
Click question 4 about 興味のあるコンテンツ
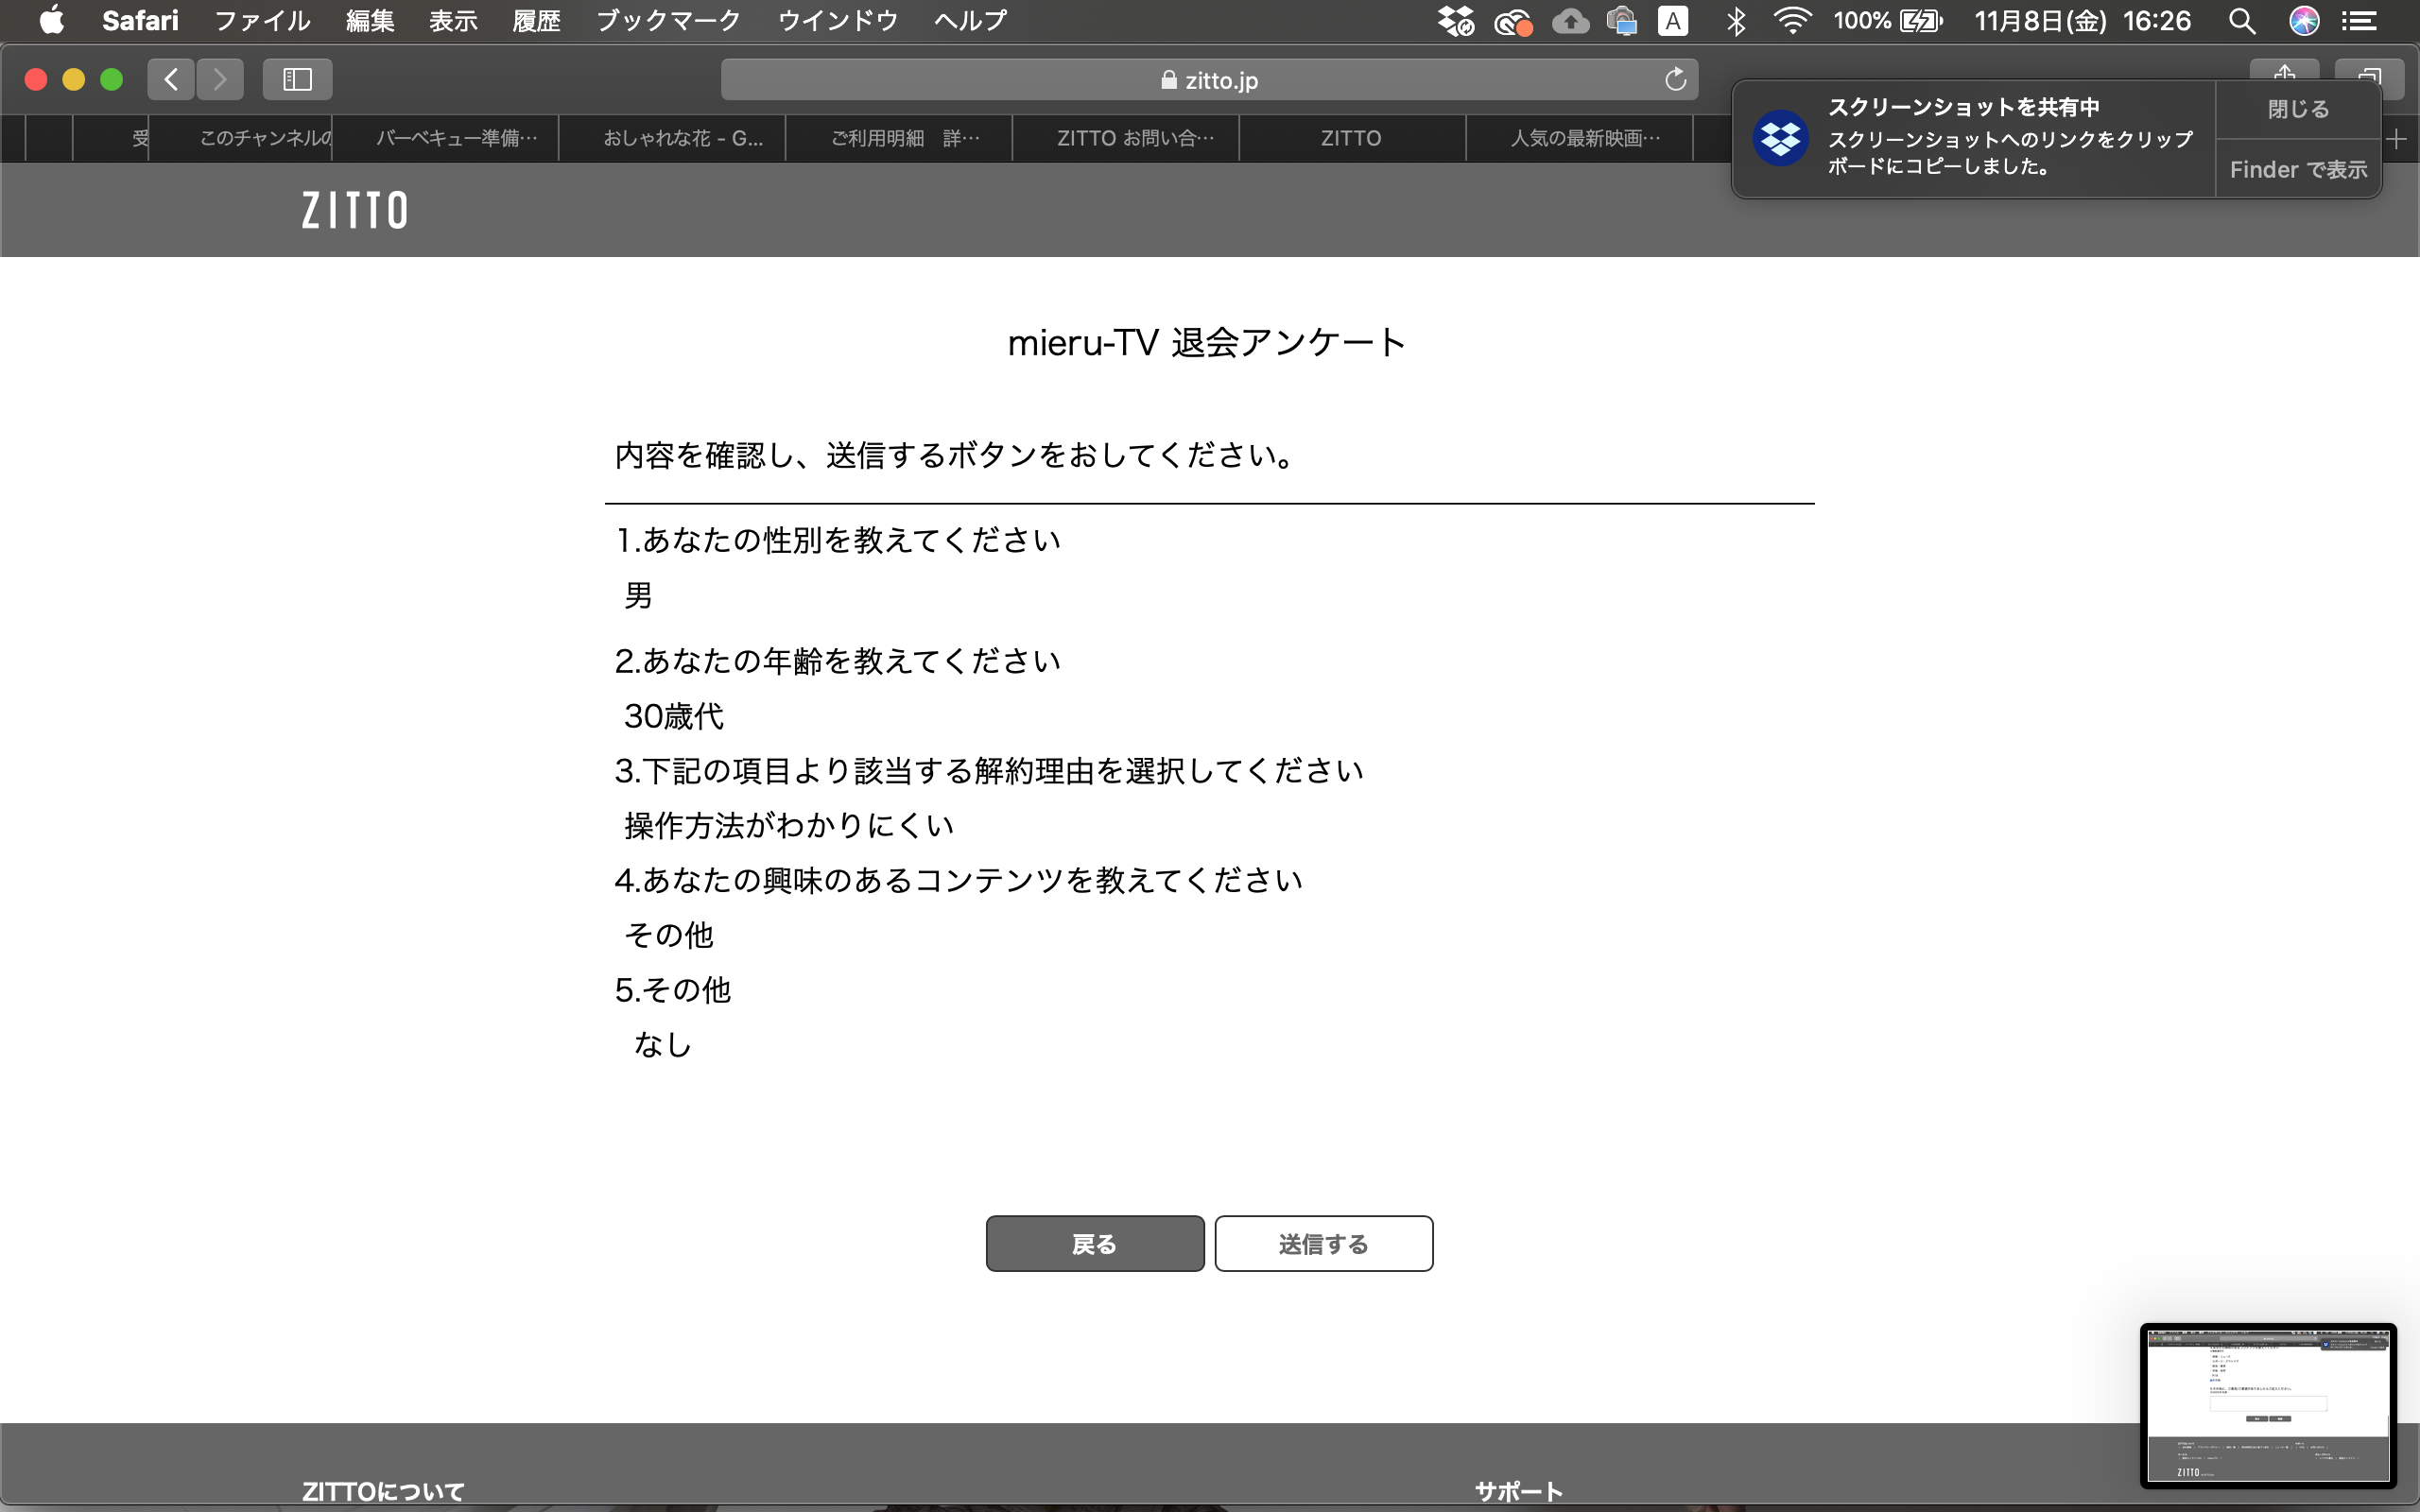pyautogui.click(x=958, y=880)
